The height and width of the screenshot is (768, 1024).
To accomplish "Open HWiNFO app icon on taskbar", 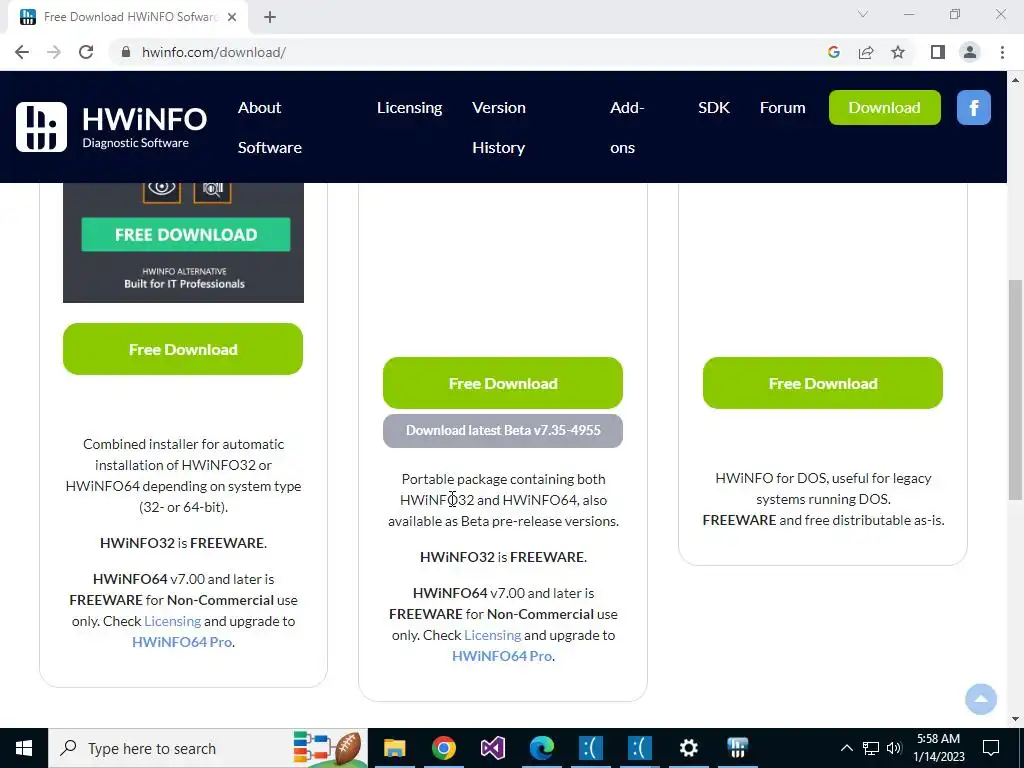I will [737, 748].
